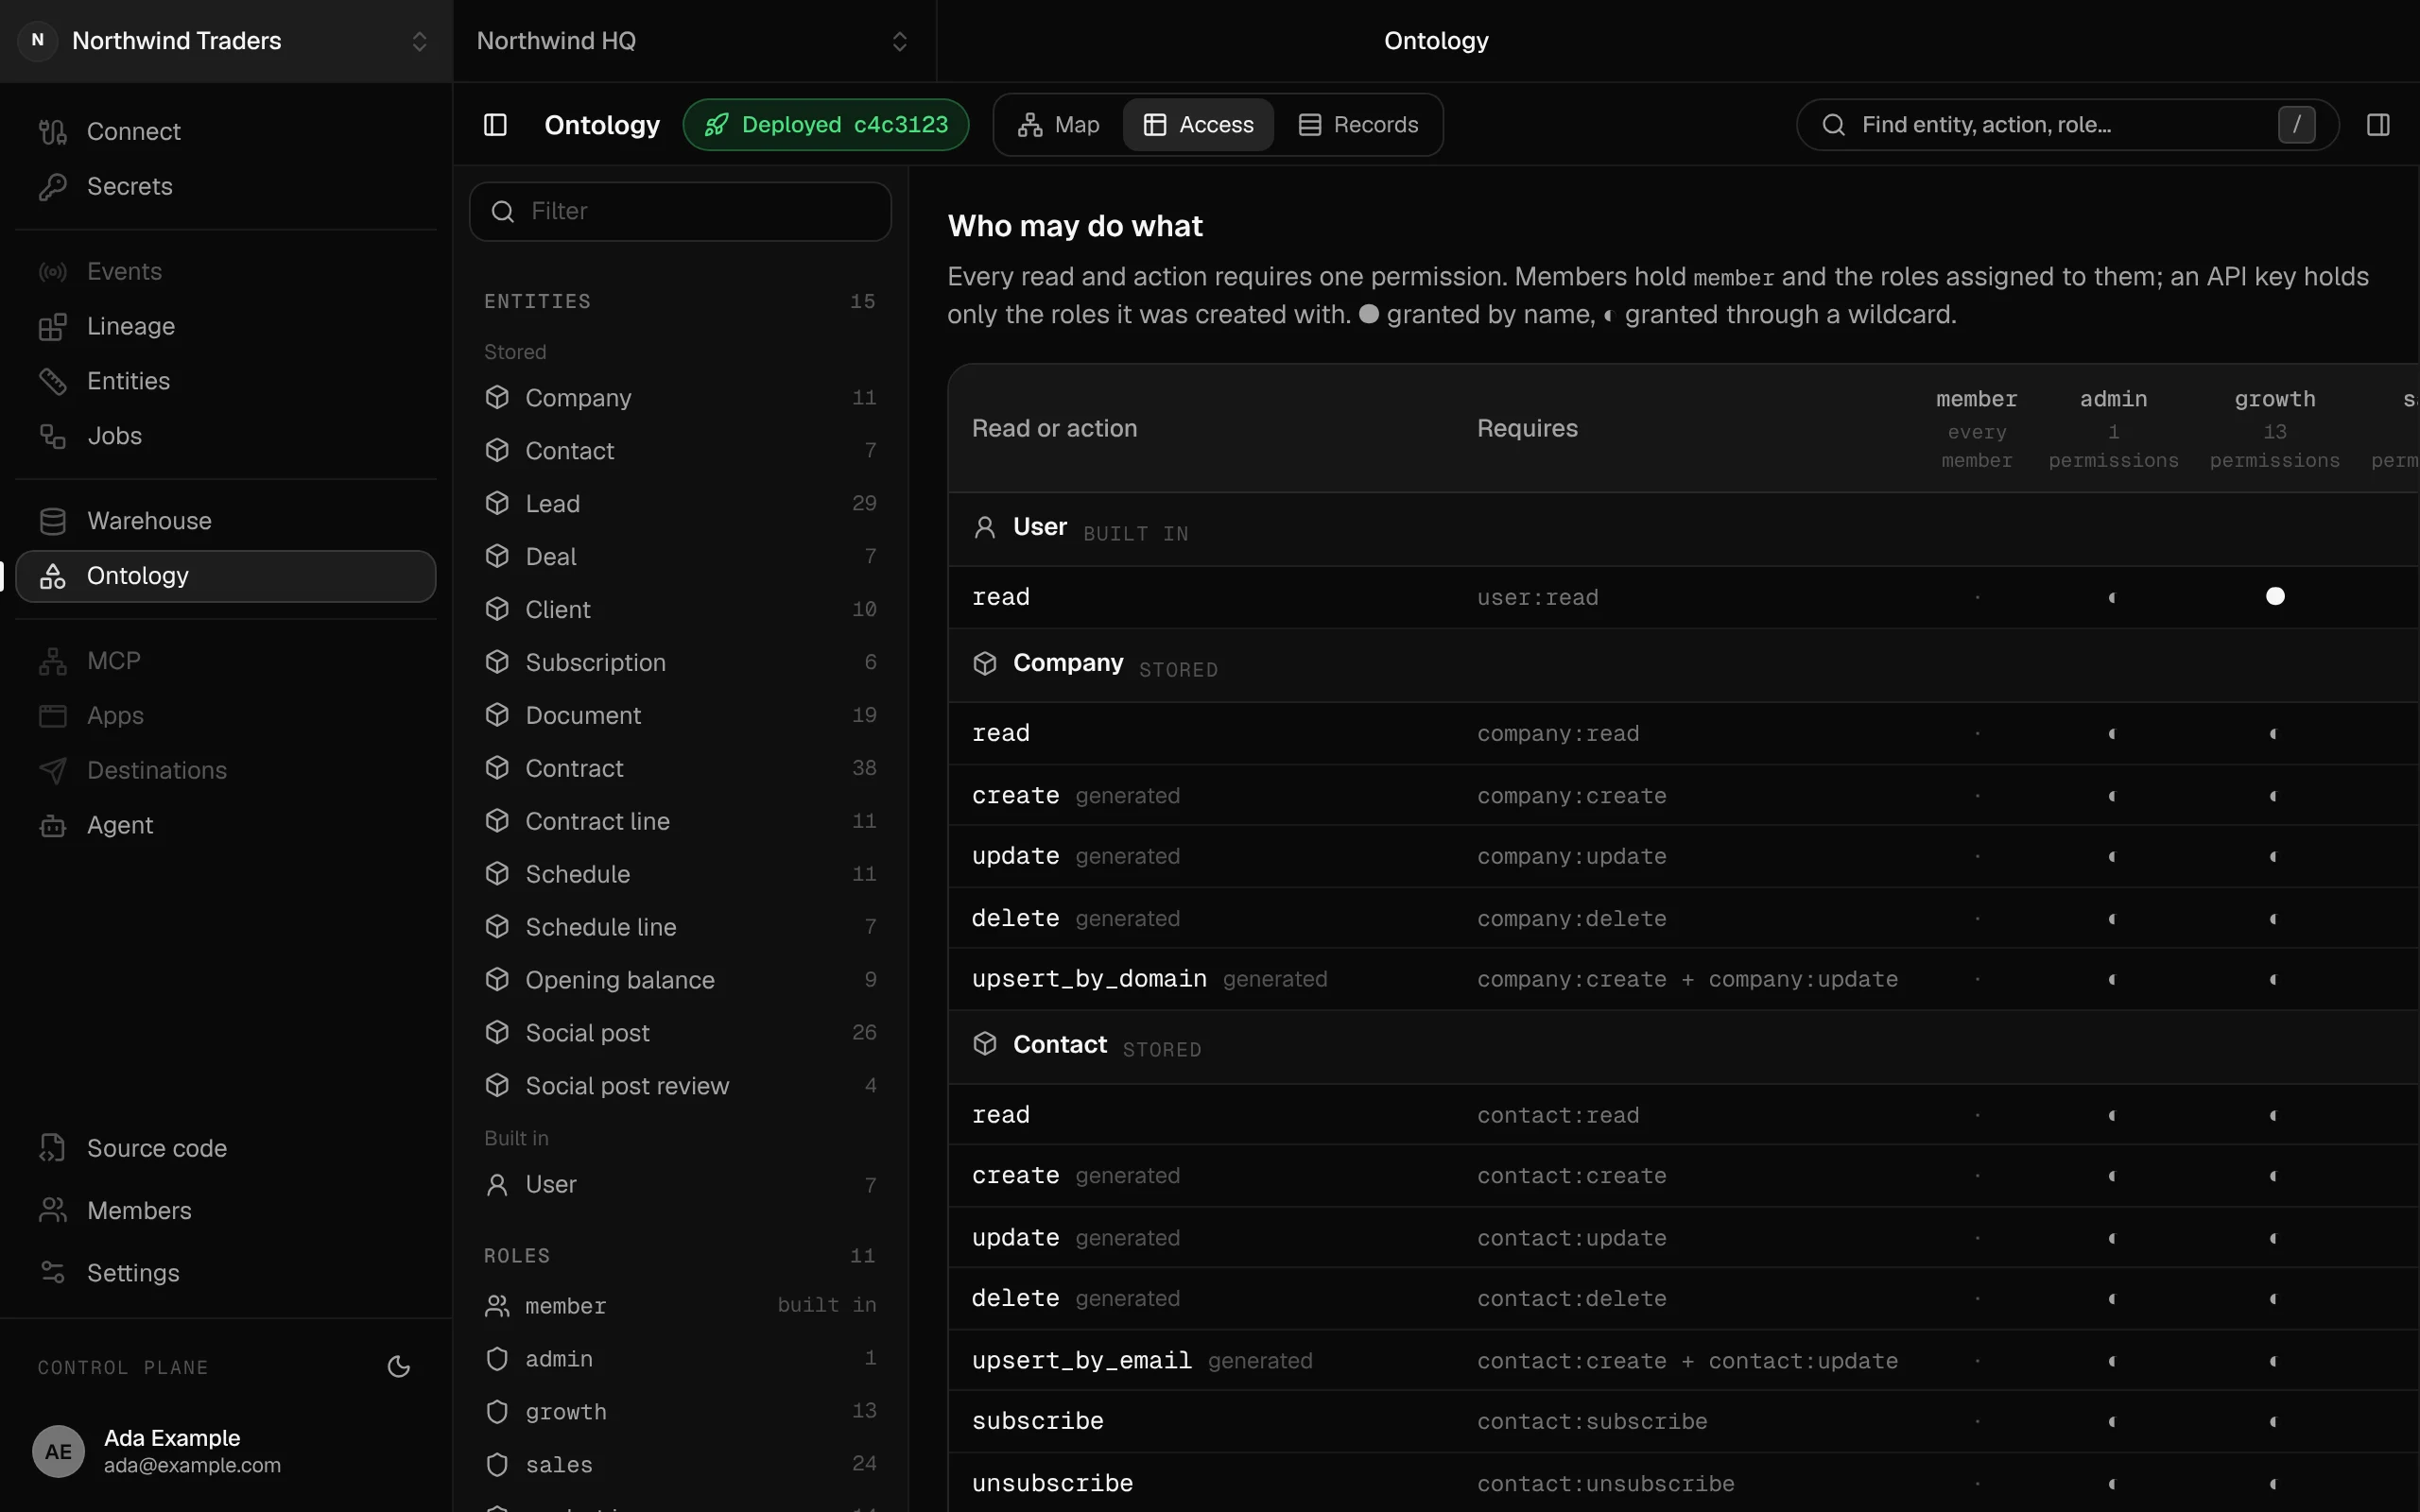Click the contact:subscribe permission text
Viewport: 2420px width, 1512px height.
tap(1592, 1421)
